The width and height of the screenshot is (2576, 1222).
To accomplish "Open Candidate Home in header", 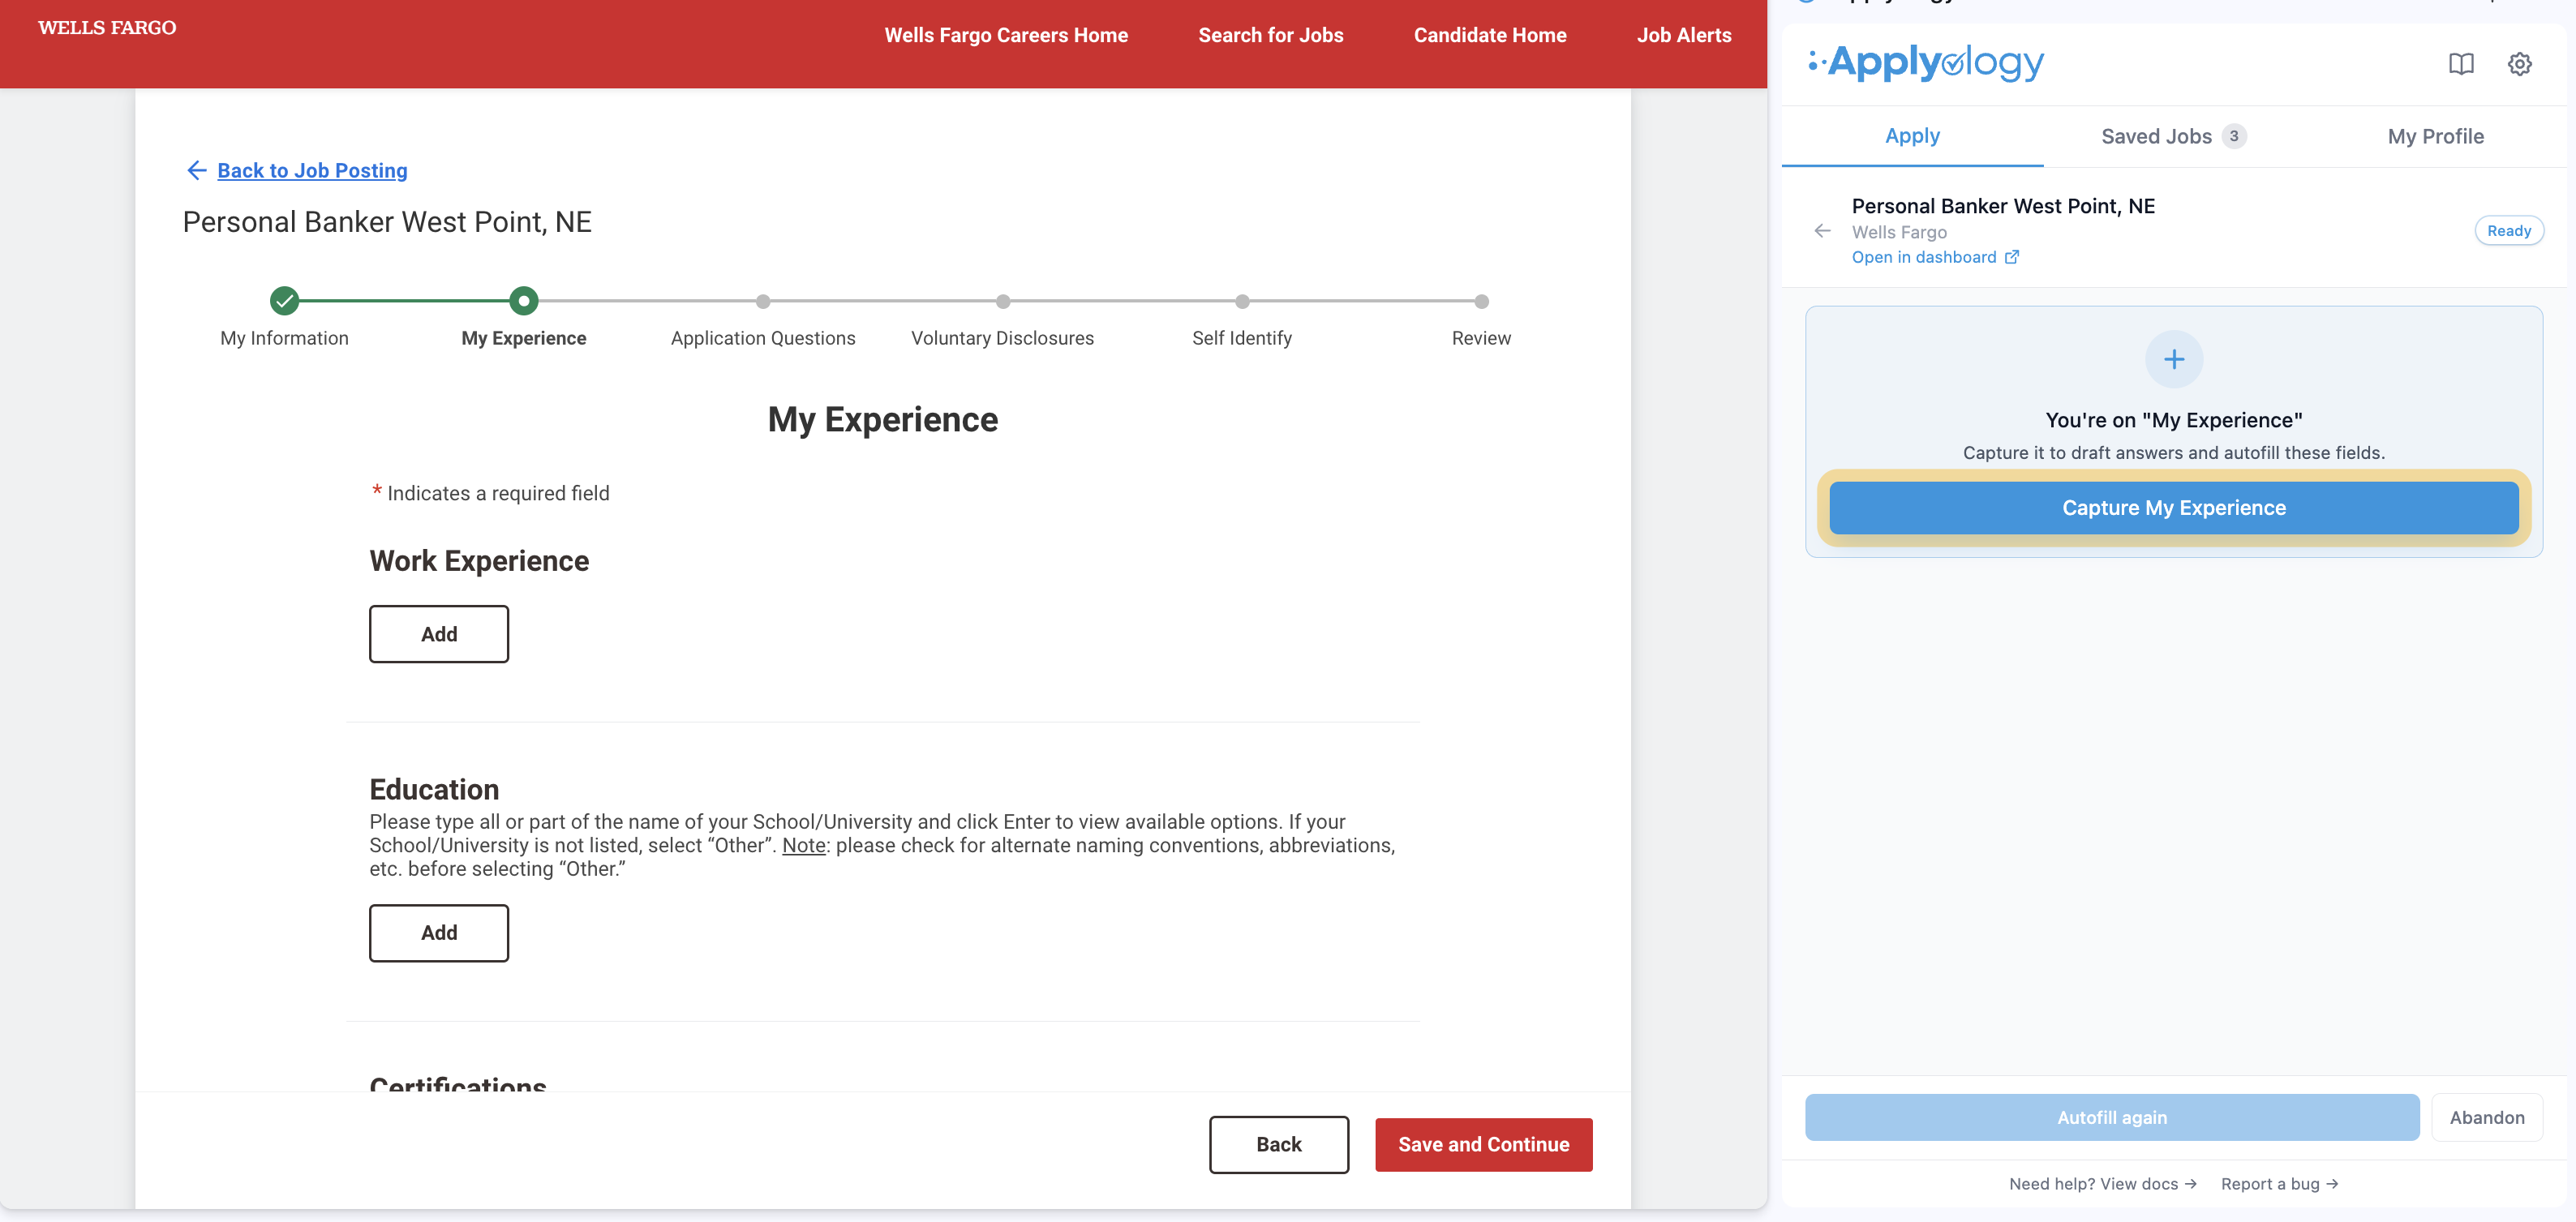I will pos(1489,35).
